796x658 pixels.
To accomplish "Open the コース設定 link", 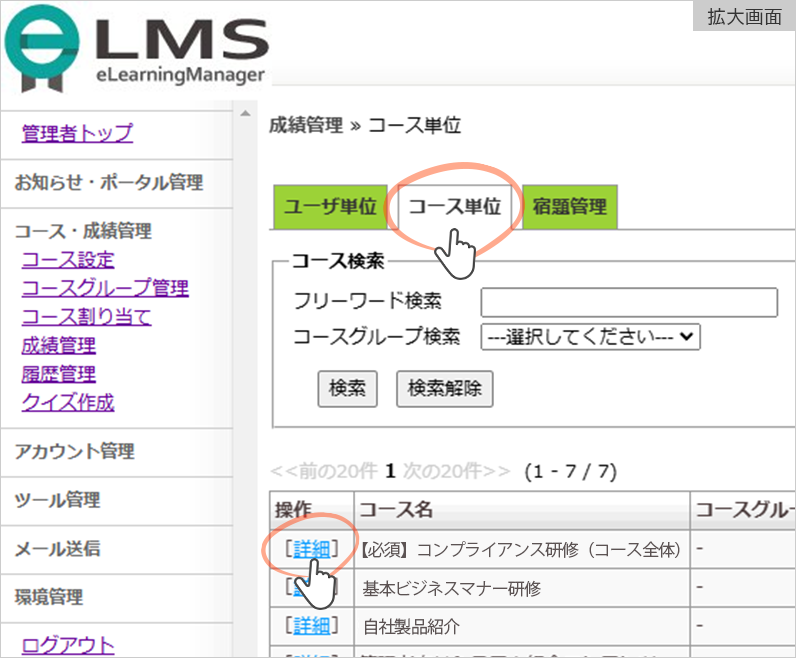I will point(68,259).
